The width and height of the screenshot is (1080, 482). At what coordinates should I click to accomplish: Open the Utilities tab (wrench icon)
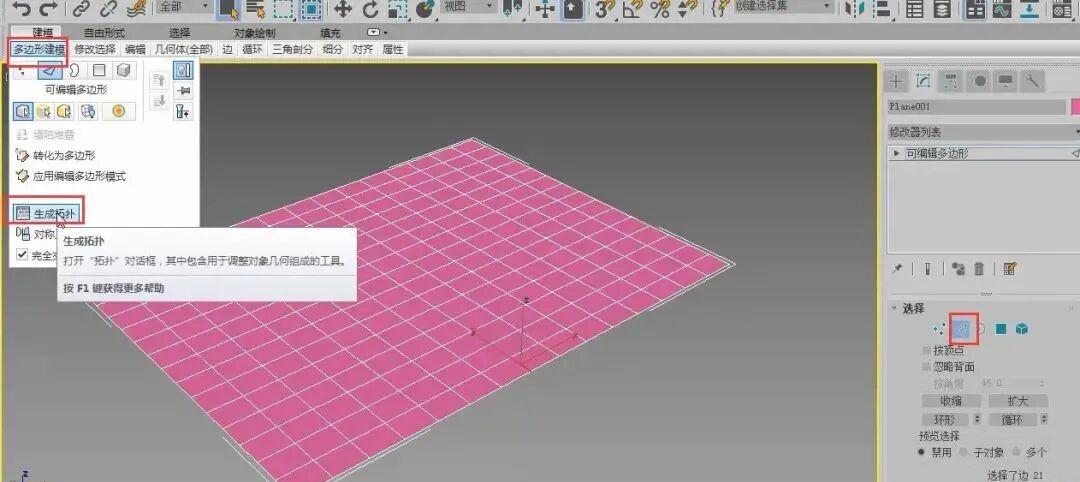coord(1032,81)
